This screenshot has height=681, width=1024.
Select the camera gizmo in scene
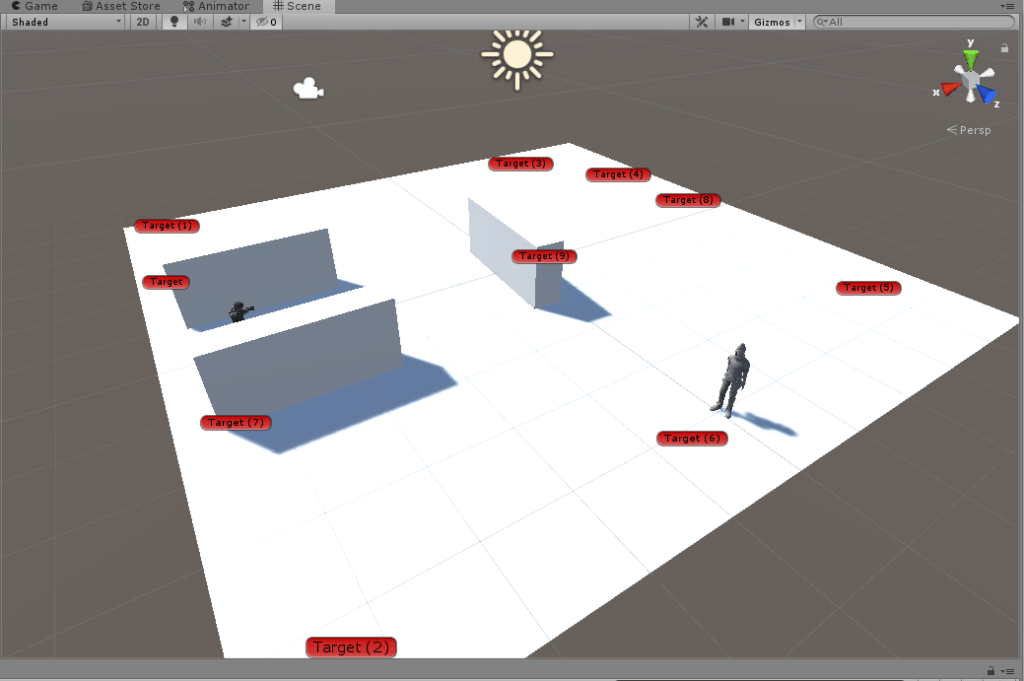308,89
